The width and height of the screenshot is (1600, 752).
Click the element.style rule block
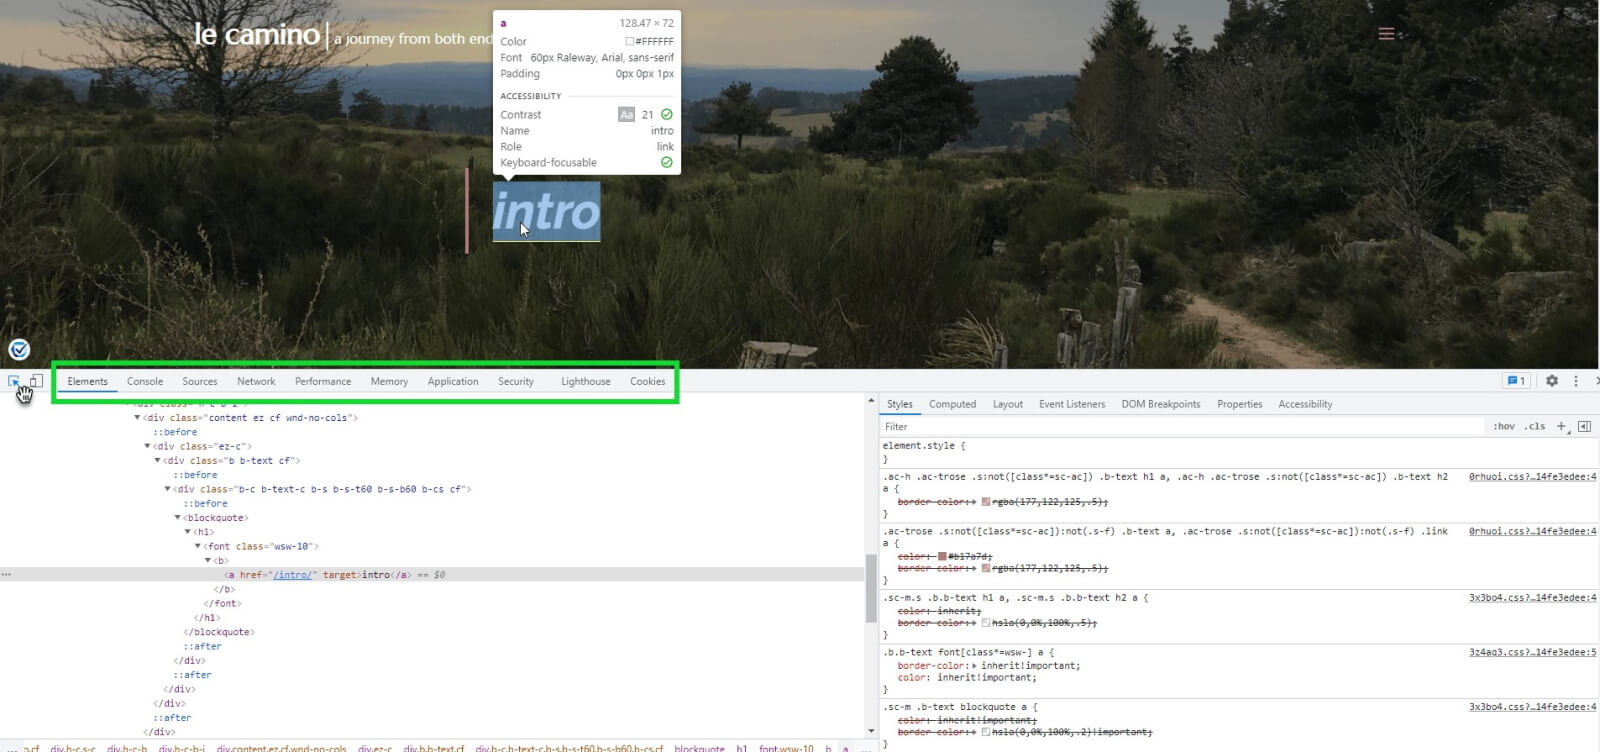tap(1238, 452)
